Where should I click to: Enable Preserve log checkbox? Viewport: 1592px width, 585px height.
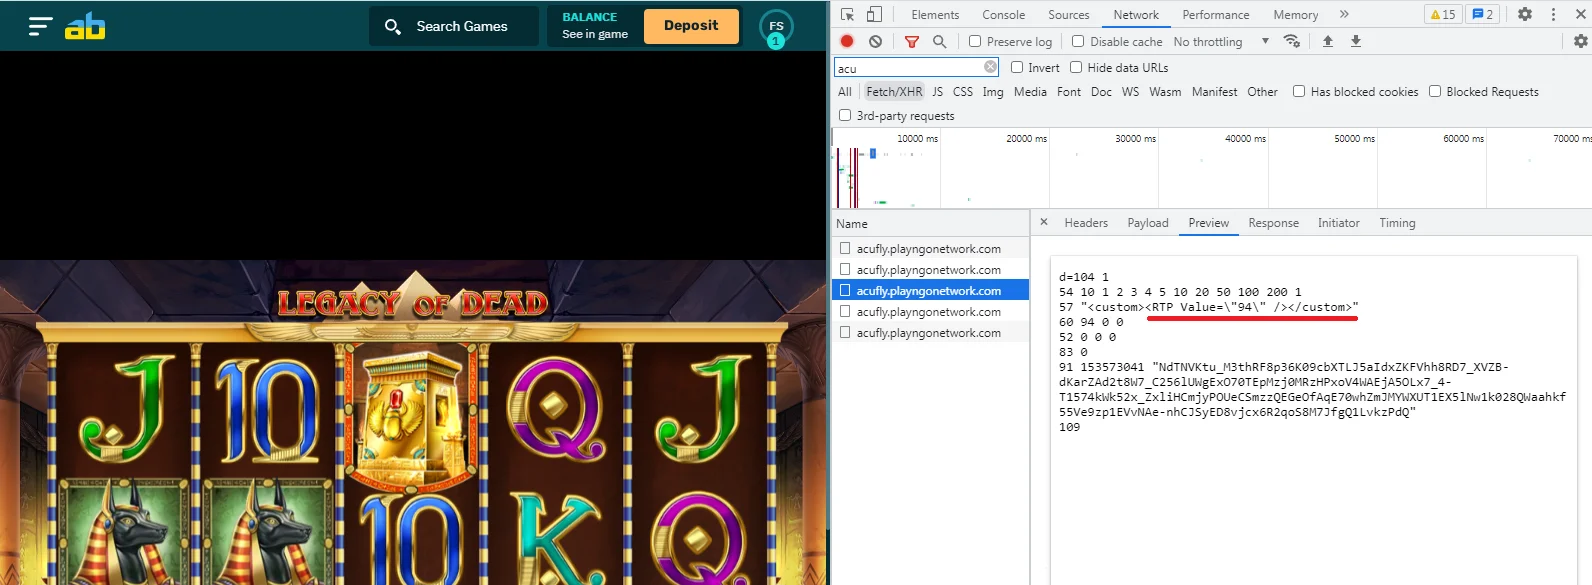(x=975, y=41)
